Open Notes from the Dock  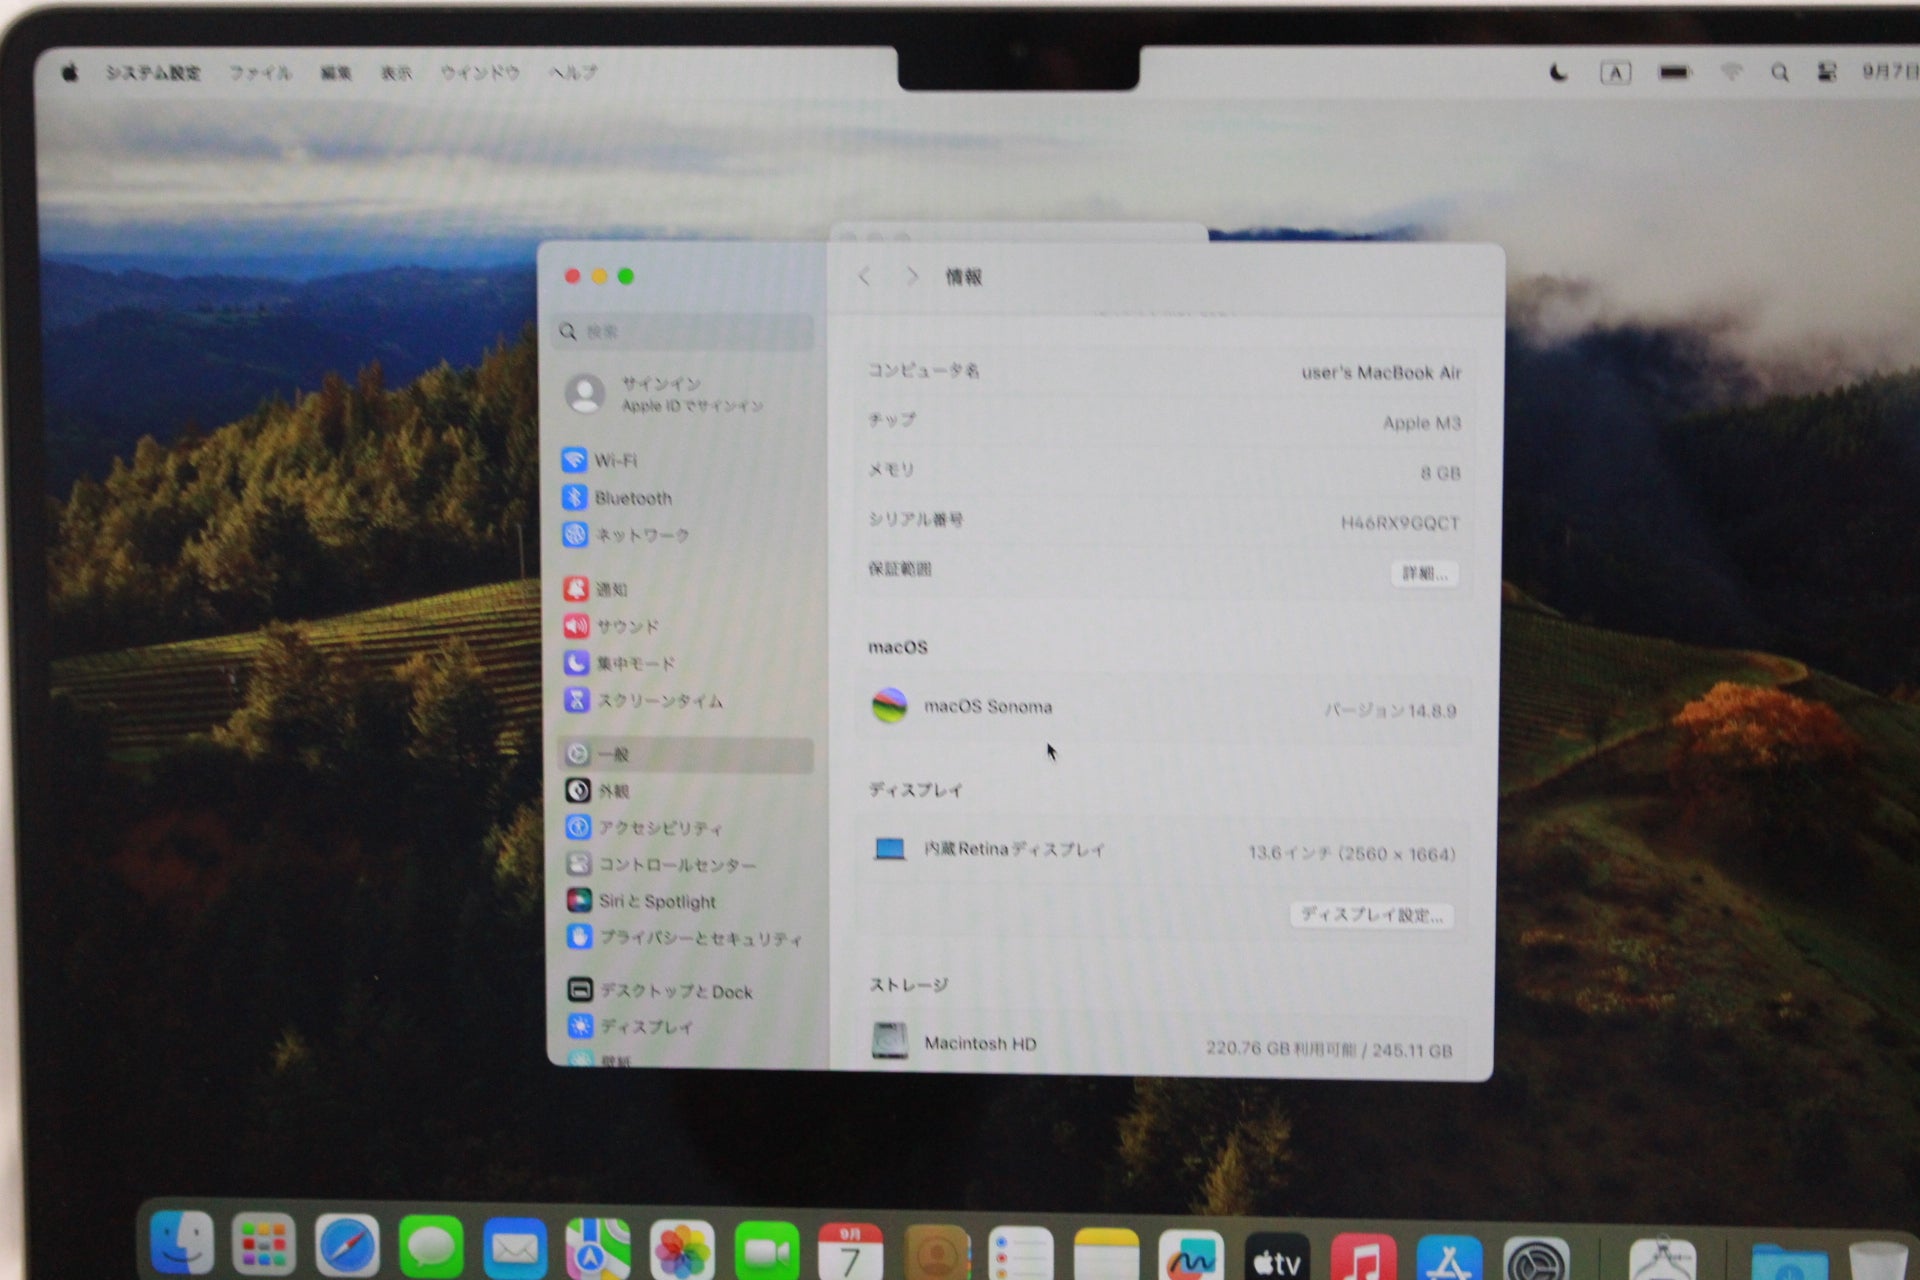click(x=1105, y=1255)
